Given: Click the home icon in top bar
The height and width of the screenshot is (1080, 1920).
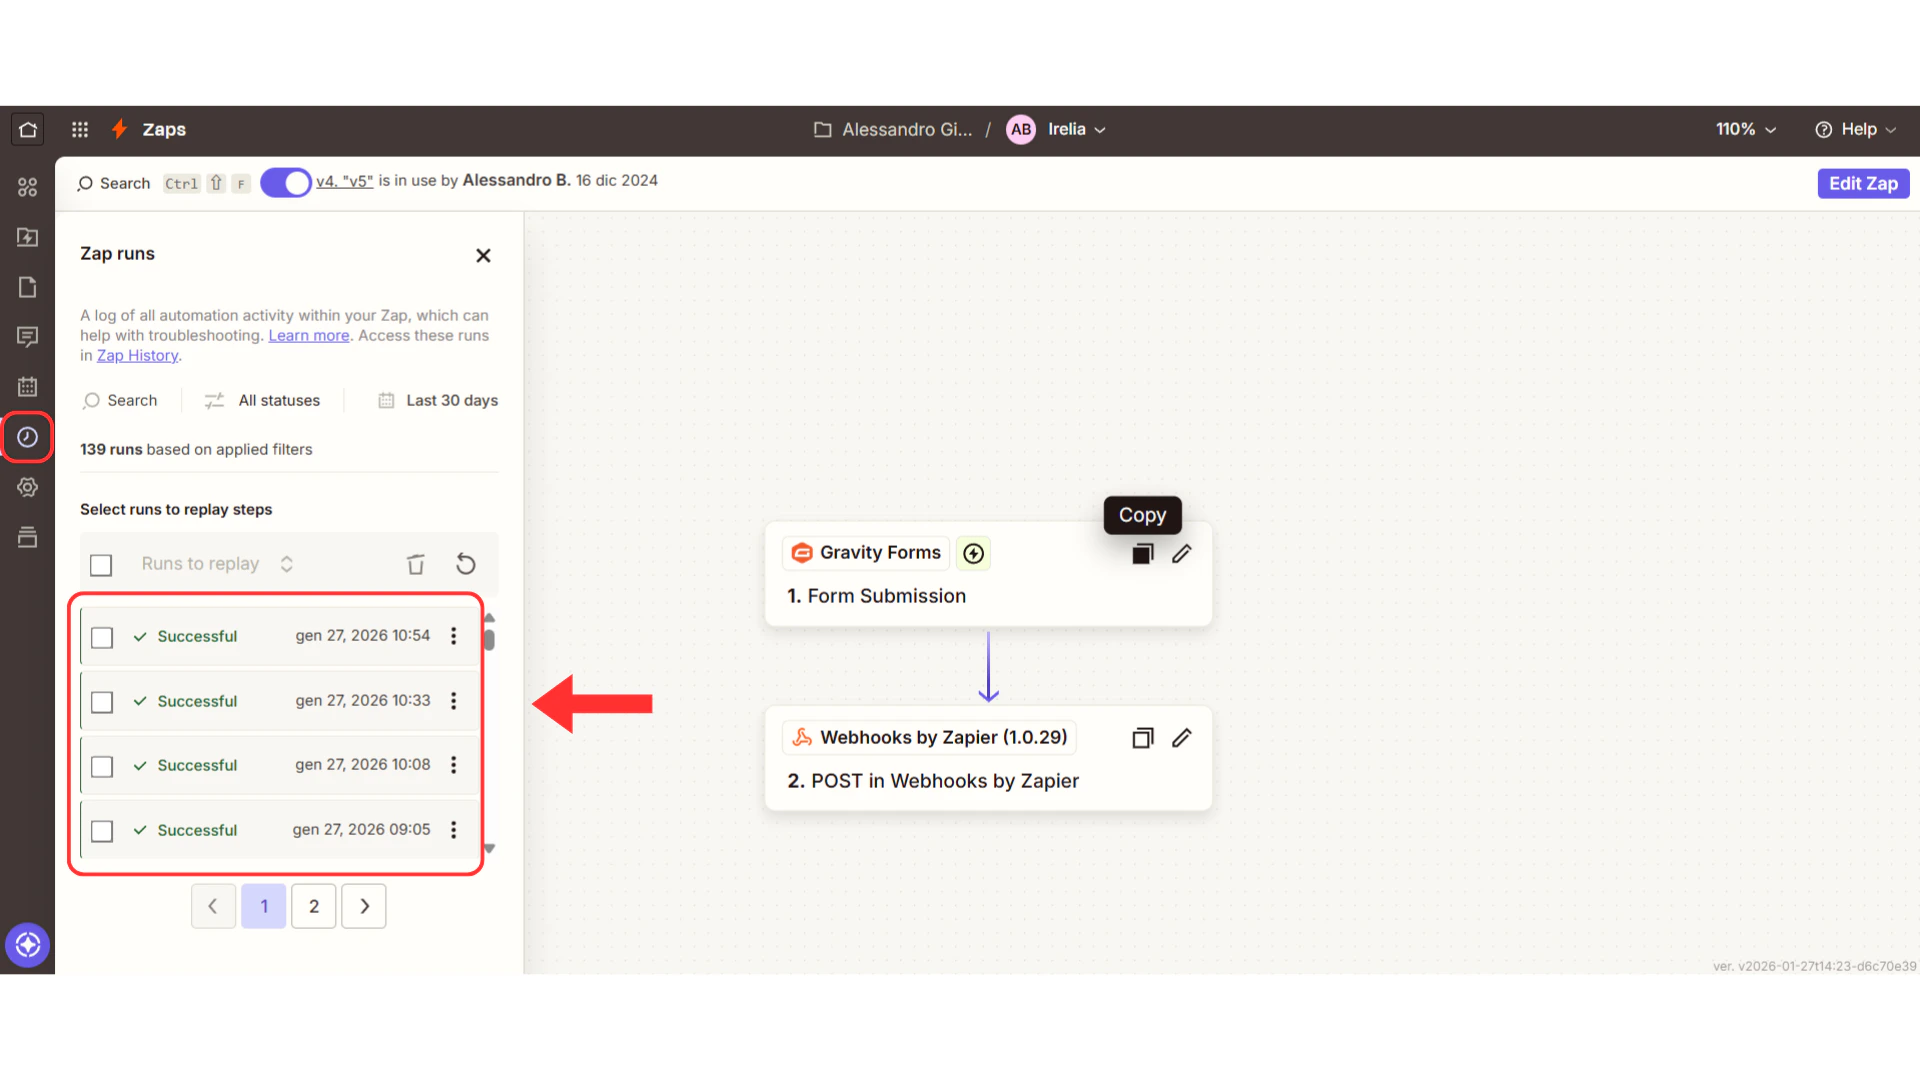Looking at the screenshot, I should [28, 129].
